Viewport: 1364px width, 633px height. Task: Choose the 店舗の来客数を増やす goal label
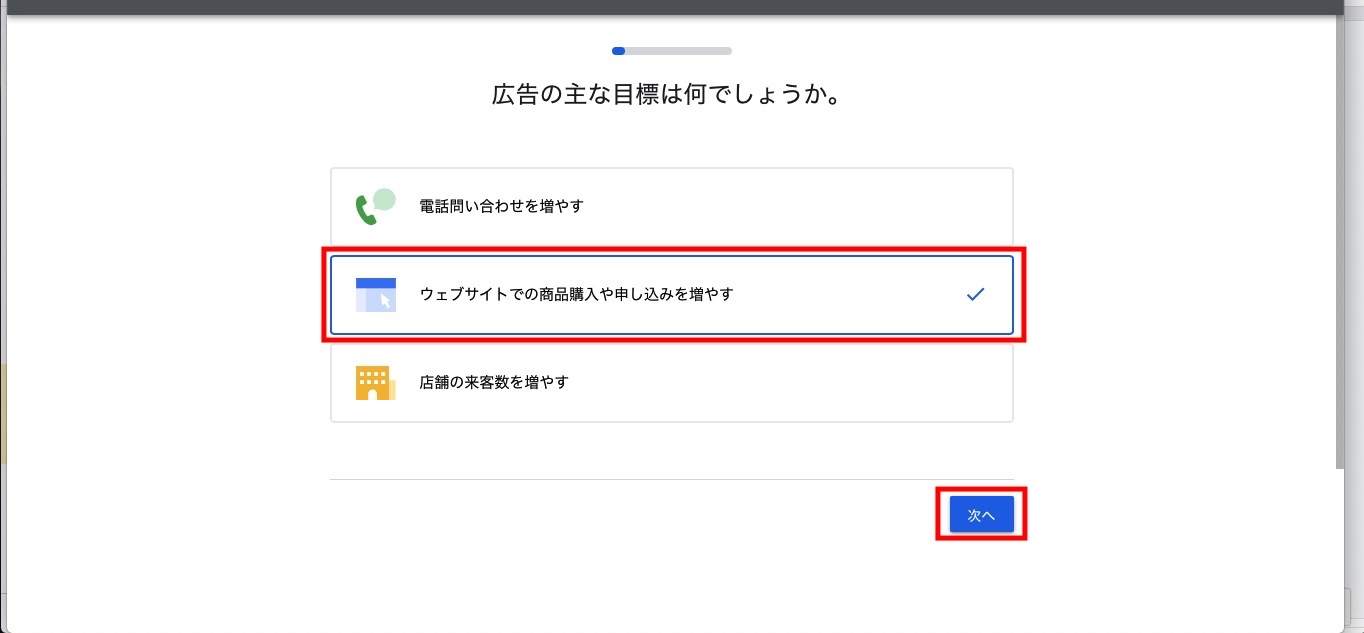(x=494, y=382)
